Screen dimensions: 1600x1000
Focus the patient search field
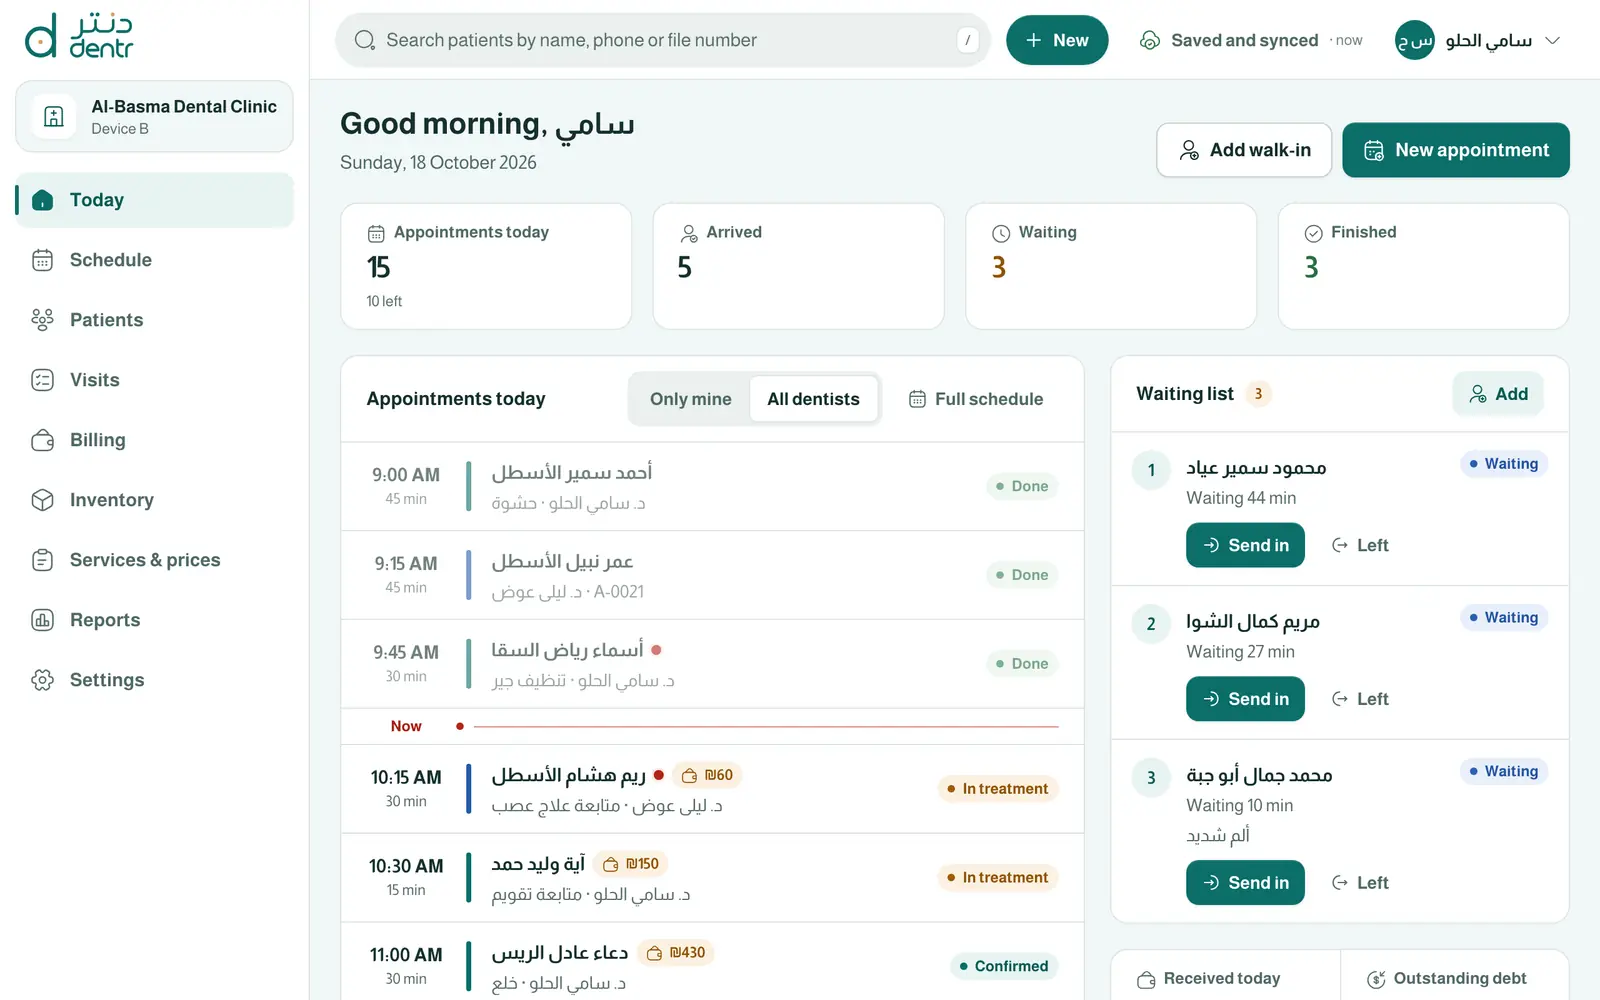coord(663,40)
